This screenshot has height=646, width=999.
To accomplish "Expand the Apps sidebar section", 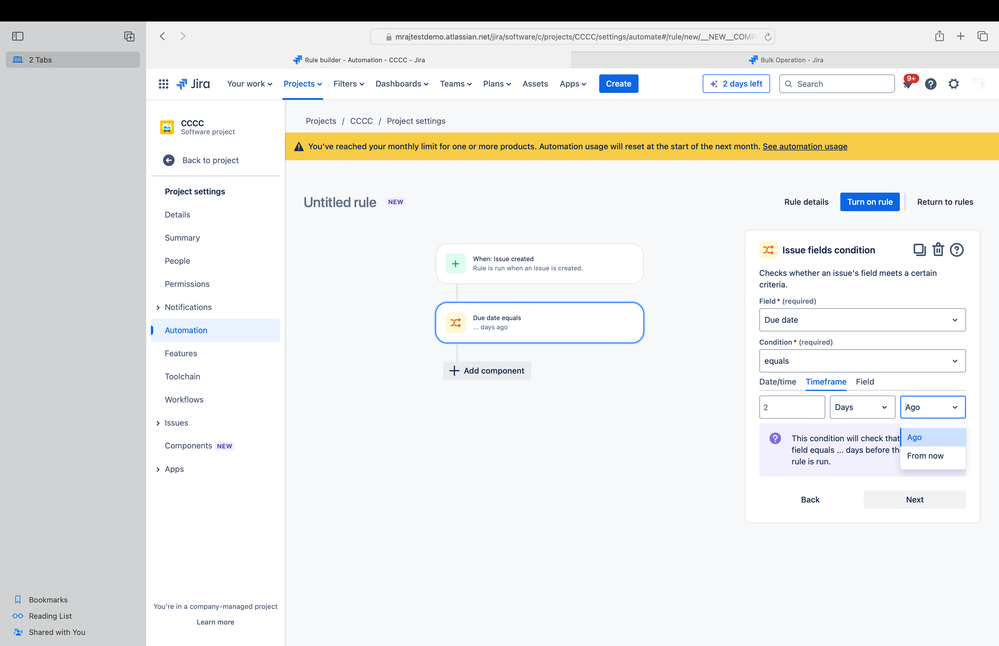I will [x=158, y=470].
